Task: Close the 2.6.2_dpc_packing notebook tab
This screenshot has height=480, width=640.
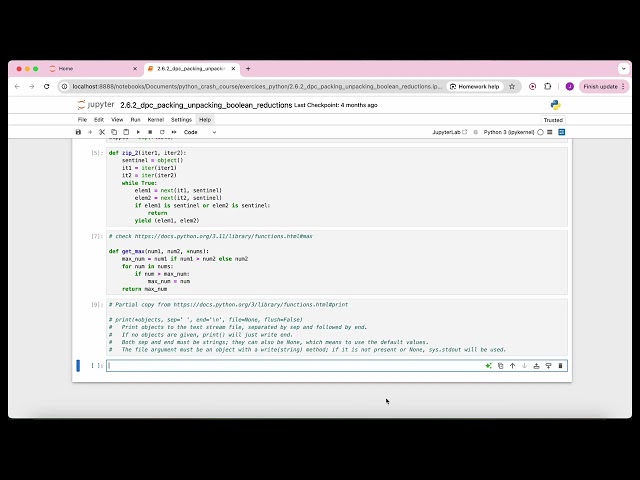Action: 233,69
